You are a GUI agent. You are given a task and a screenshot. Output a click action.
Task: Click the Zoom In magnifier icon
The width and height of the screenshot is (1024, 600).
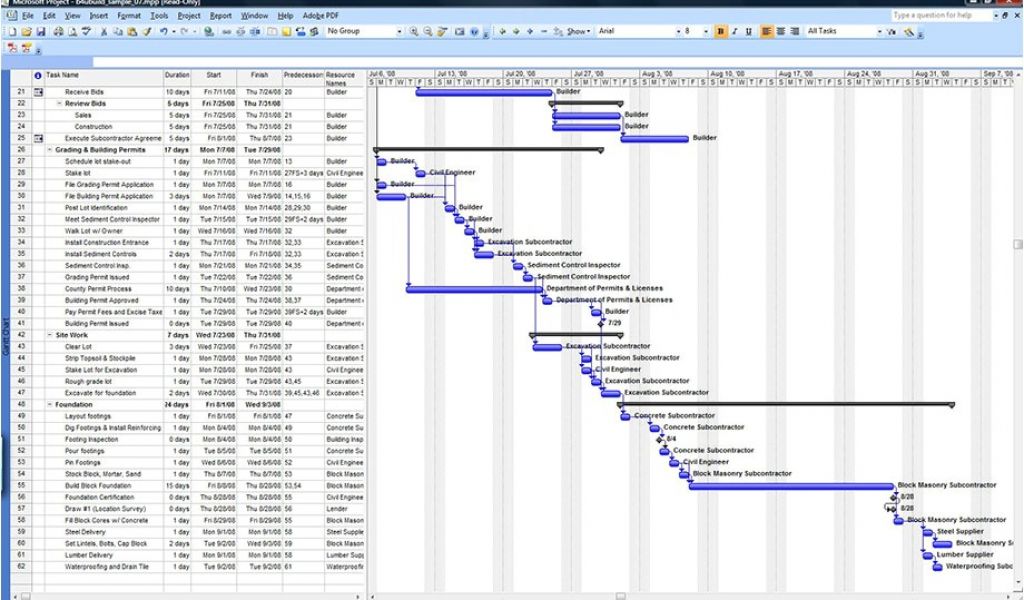pyautogui.click(x=413, y=31)
